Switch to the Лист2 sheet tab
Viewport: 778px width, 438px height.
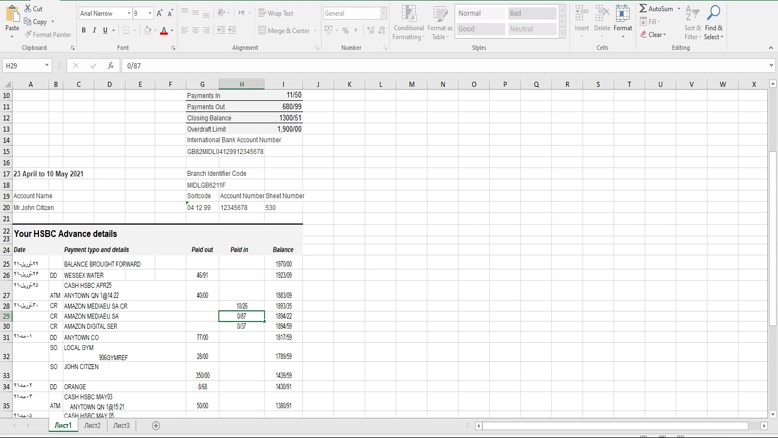point(92,426)
